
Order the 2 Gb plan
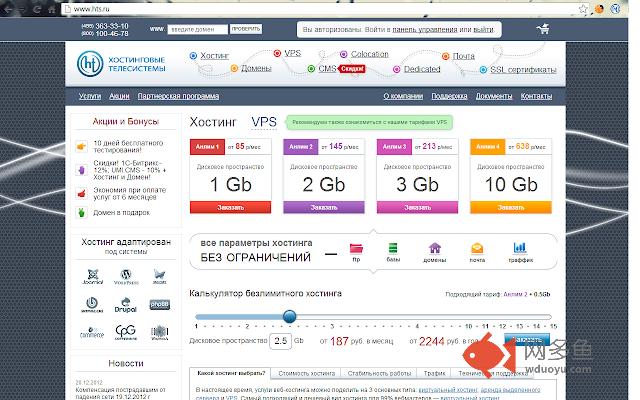point(324,207)
